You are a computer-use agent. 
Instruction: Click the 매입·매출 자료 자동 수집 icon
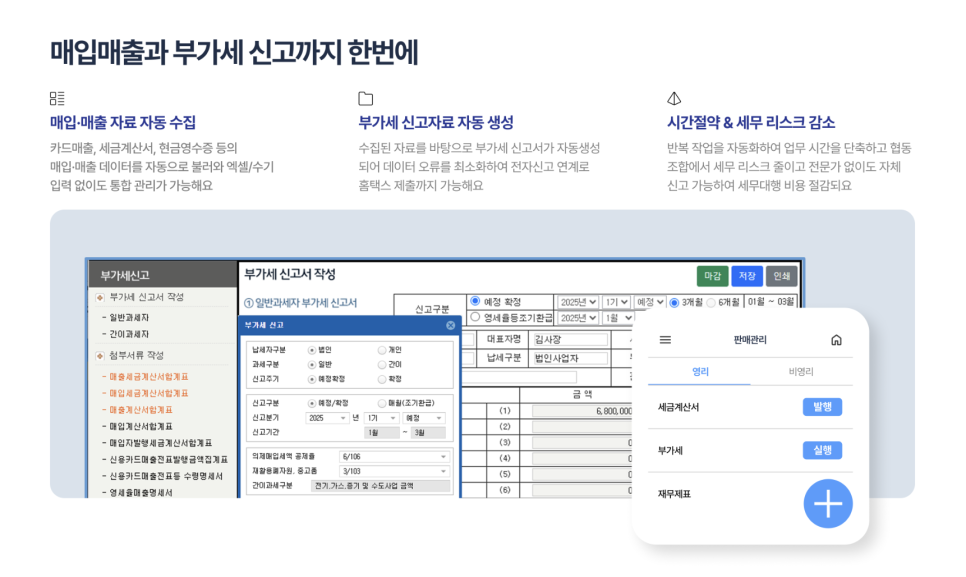[57, 98]
